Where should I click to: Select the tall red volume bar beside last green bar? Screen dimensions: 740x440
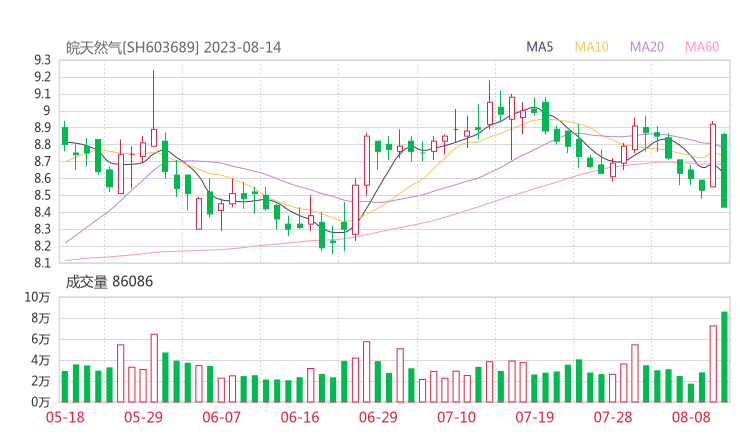tap(713, 364)
